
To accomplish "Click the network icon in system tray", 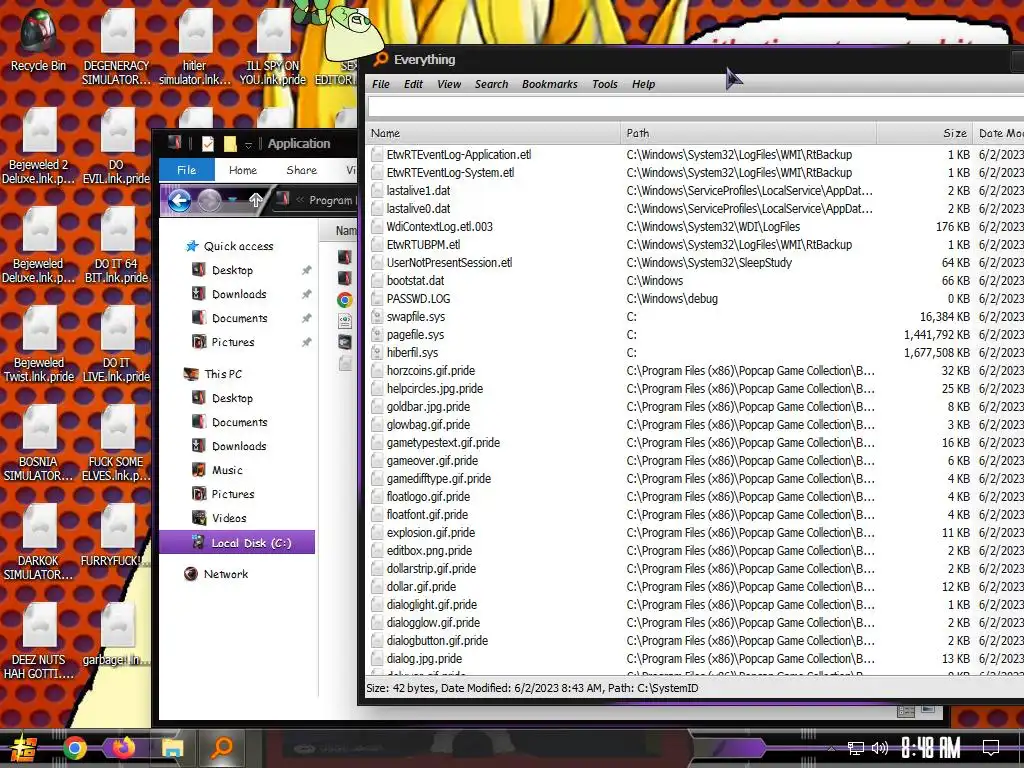I will 855,748.
